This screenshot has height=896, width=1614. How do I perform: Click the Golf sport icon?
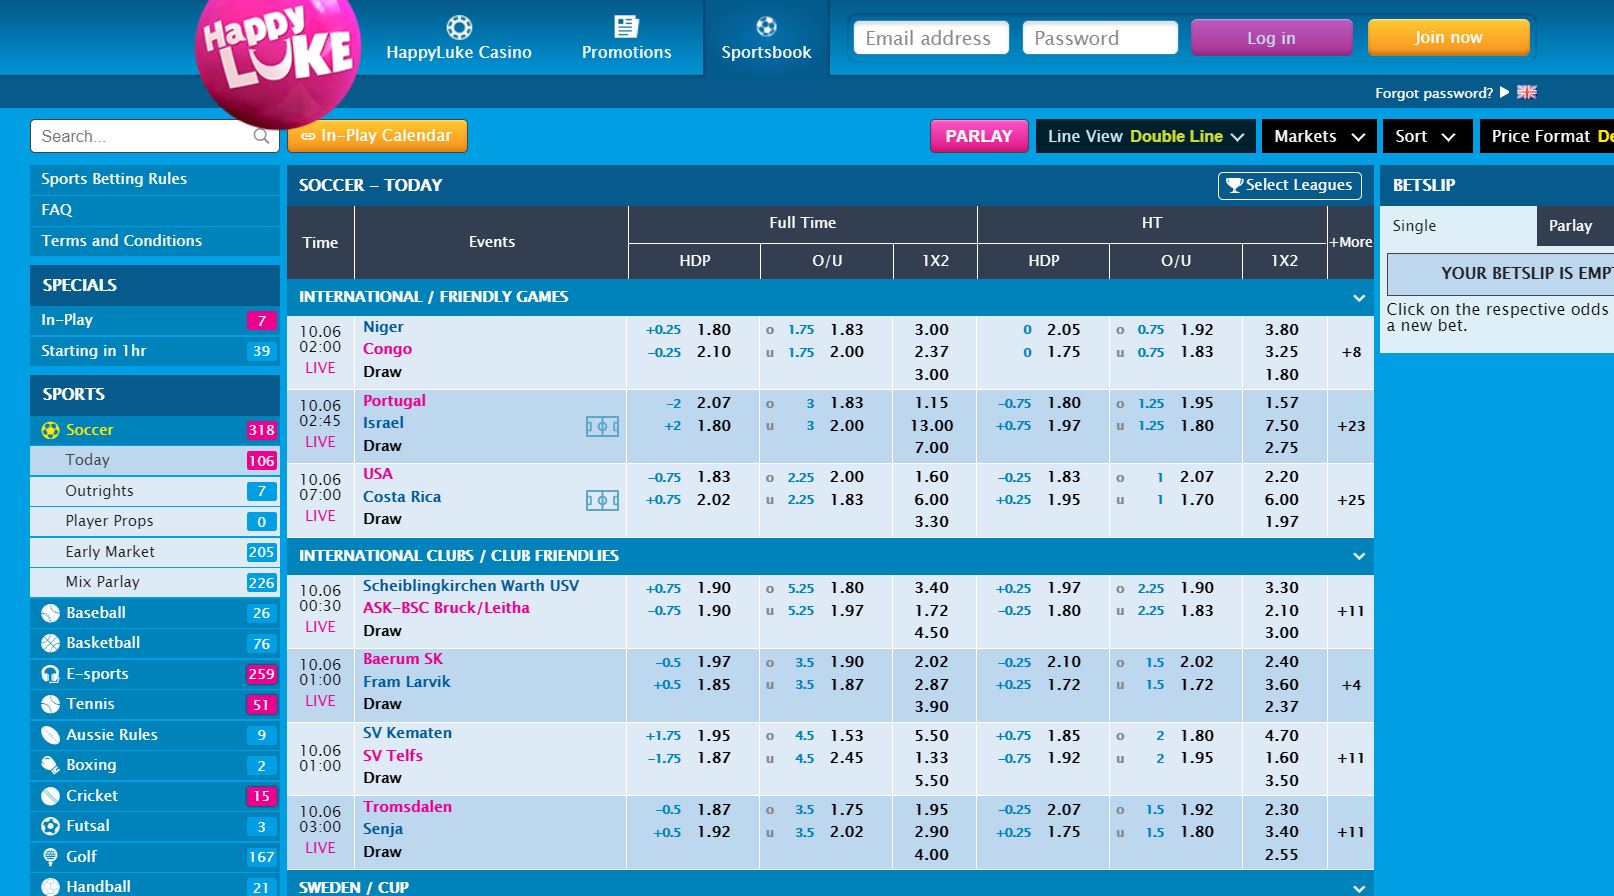[51, 857]
